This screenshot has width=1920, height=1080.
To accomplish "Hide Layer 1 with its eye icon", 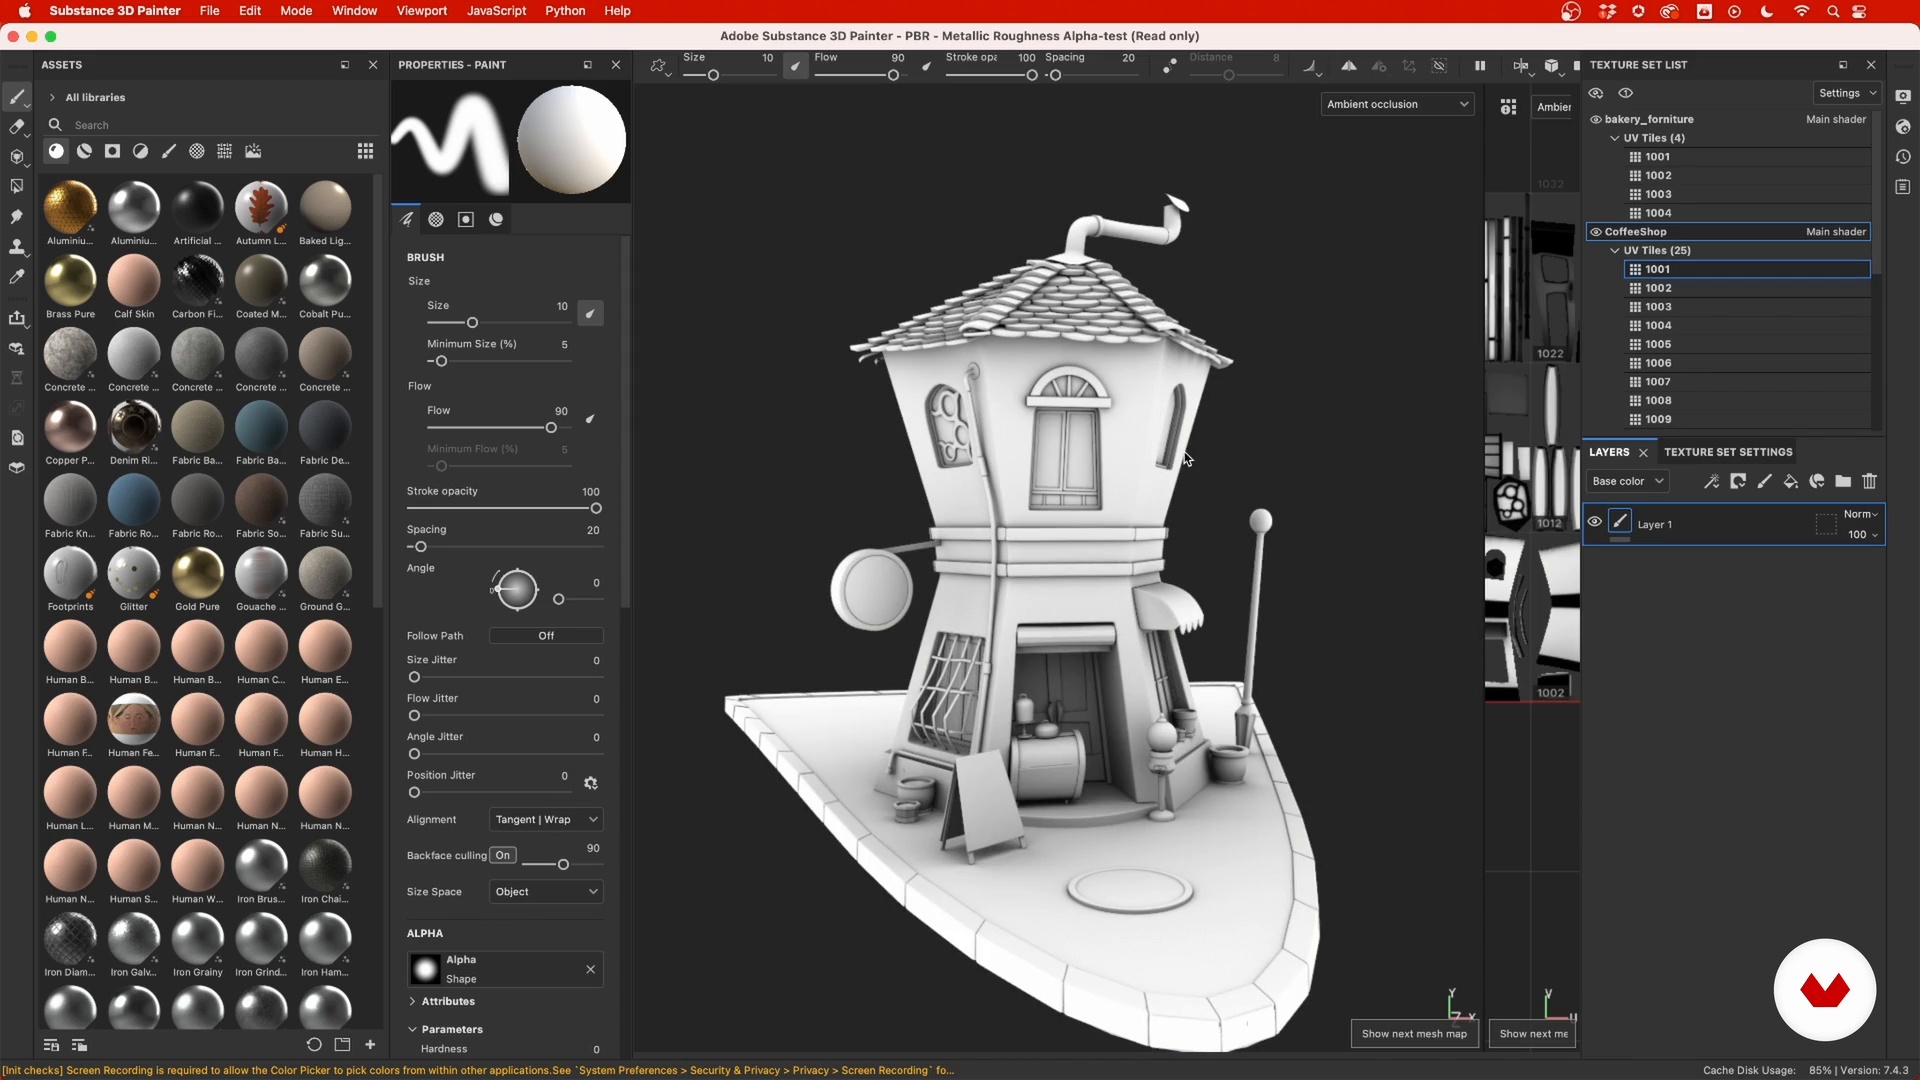I will [x=1595, y=522].
